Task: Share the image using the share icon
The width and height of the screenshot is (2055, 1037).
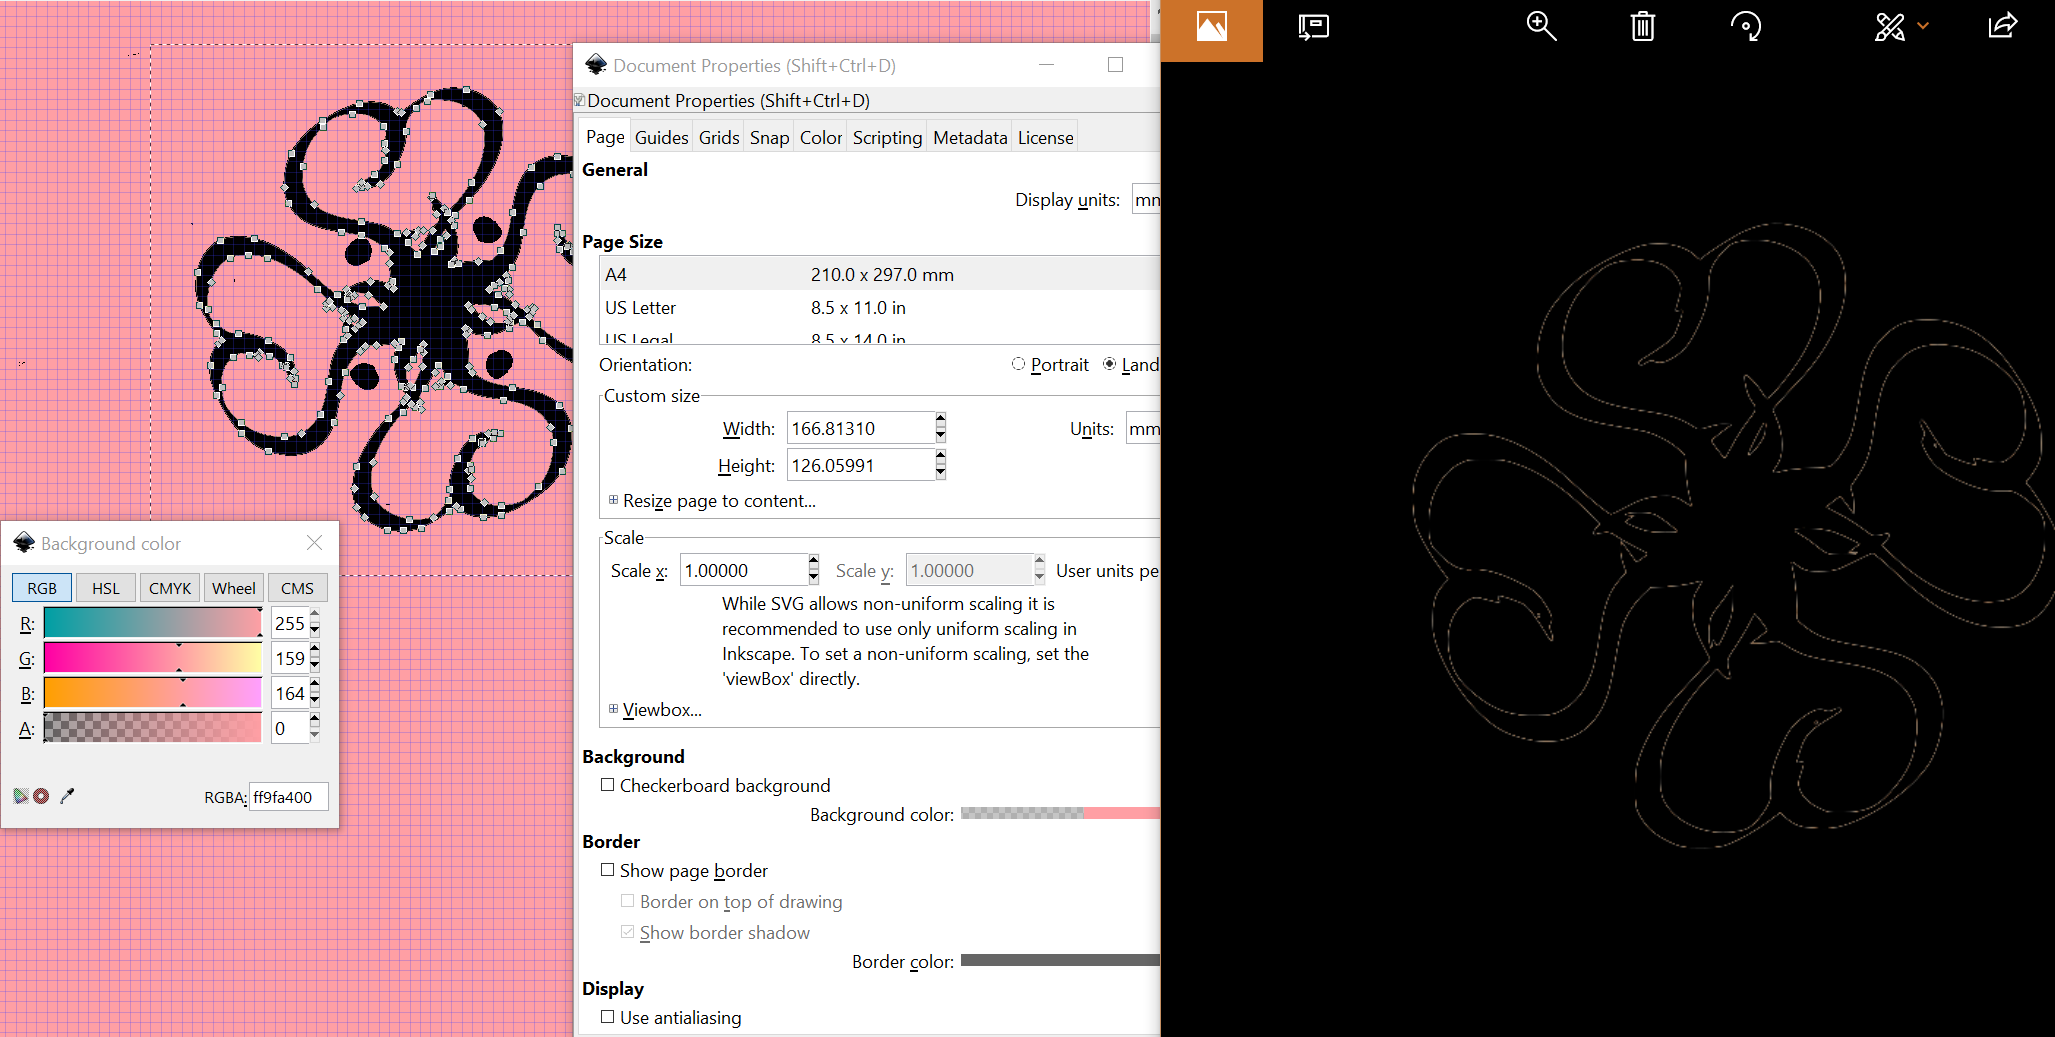Action: pos(2002,26)
